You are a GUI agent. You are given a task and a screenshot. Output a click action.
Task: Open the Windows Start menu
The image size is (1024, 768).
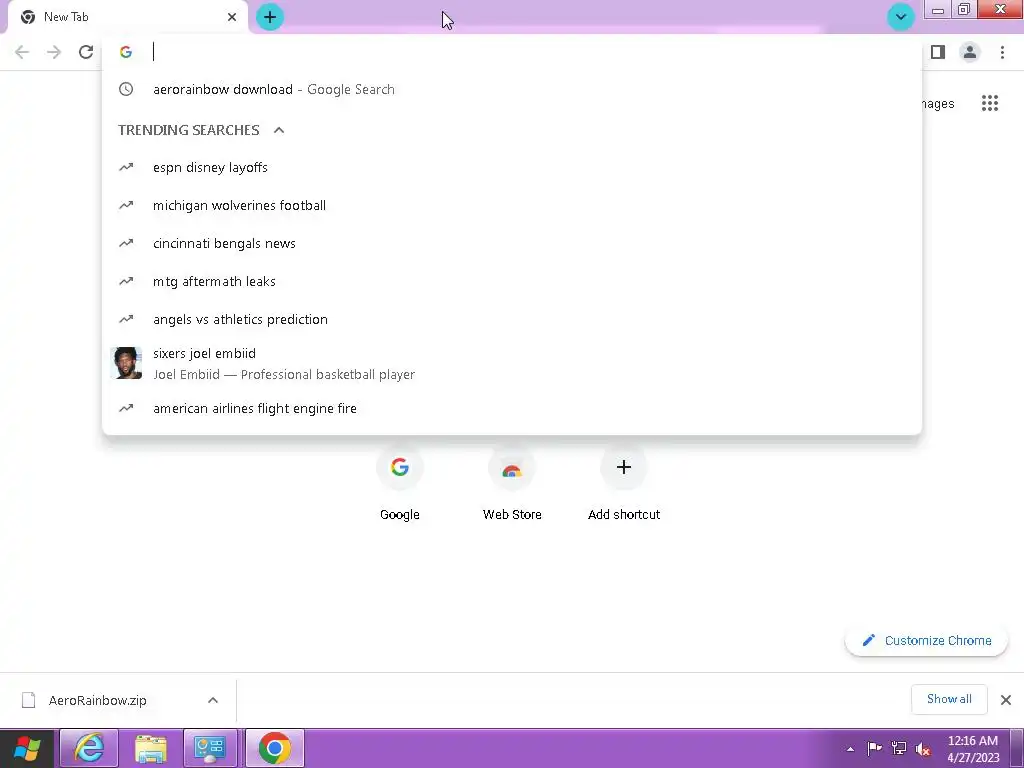click(x=27, y=748)
